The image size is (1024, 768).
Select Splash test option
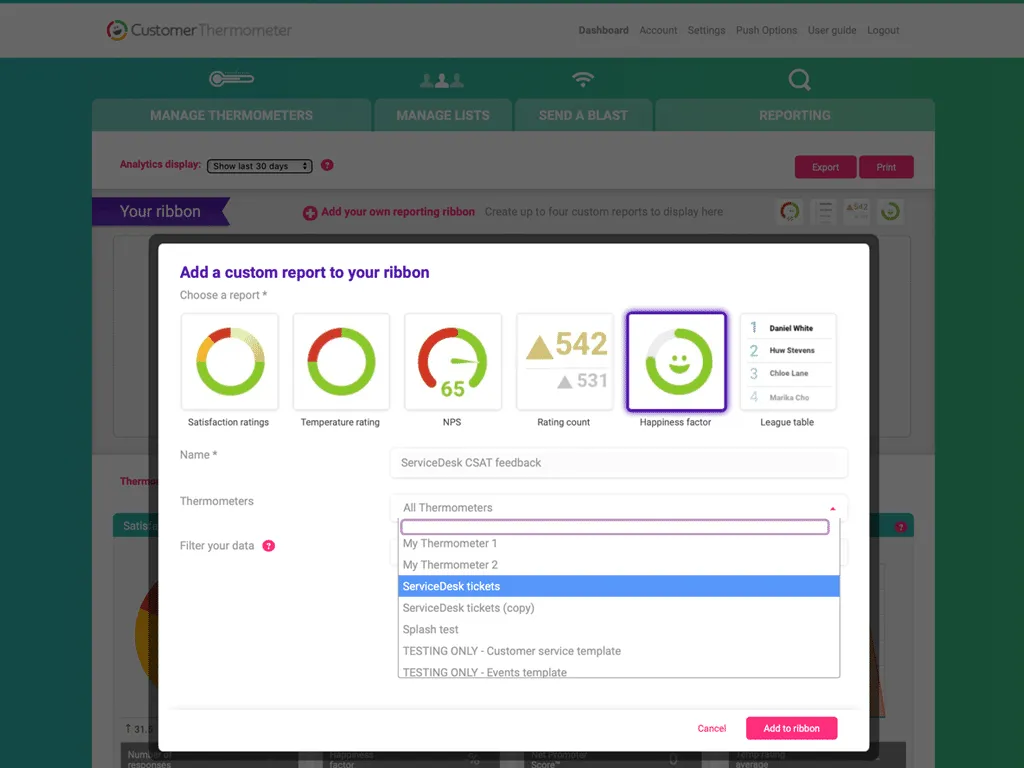[x=618, y=630]
